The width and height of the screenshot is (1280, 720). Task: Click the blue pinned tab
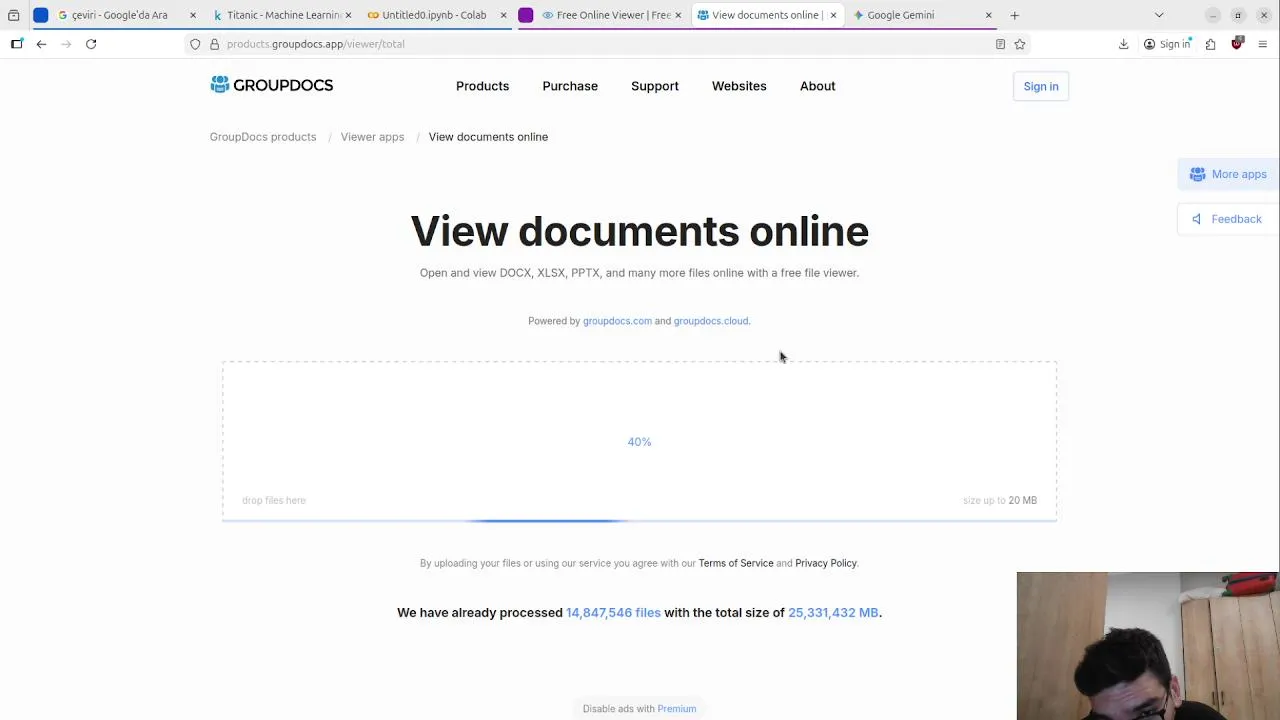tap(41, 15)
